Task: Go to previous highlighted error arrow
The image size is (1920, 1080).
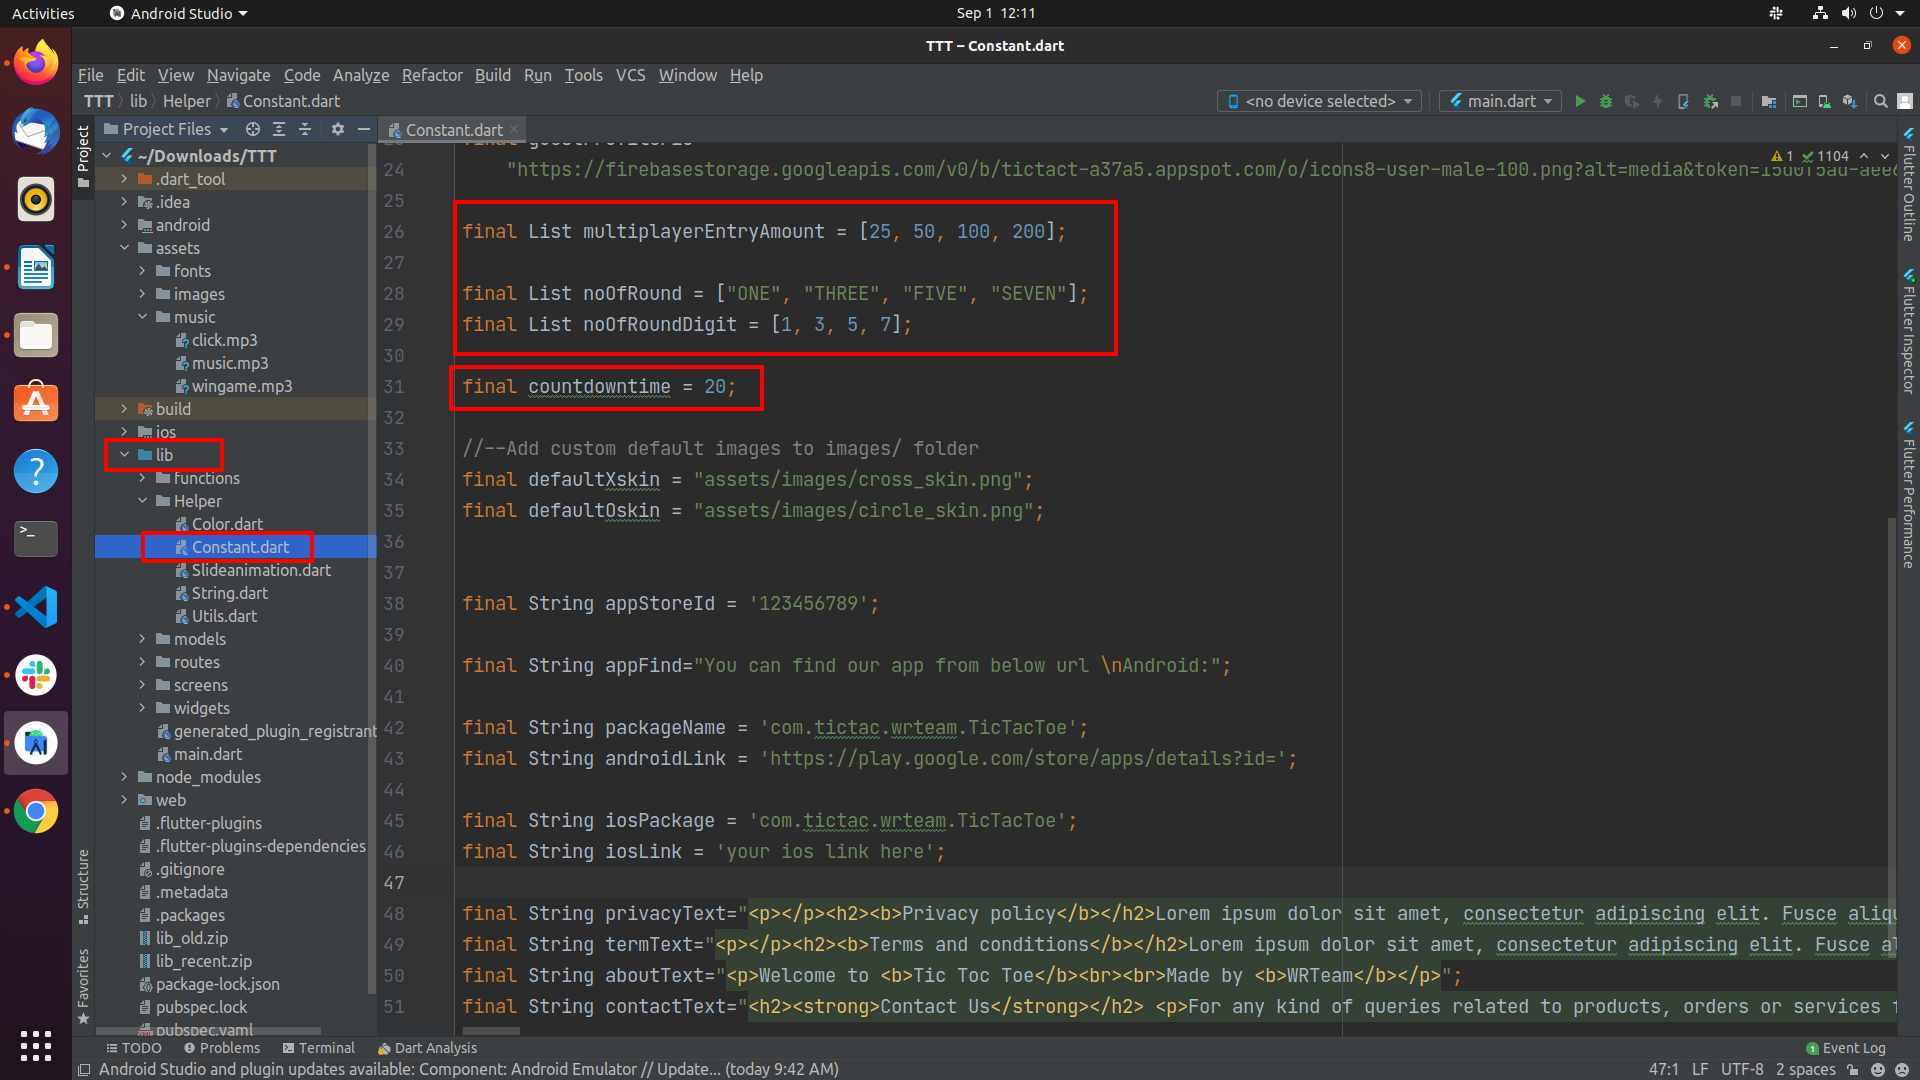Action: coord(1864,156)
